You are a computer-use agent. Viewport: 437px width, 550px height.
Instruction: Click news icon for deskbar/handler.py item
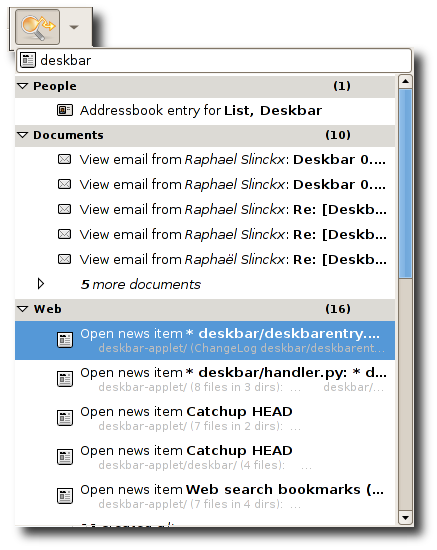click(65, 379)
